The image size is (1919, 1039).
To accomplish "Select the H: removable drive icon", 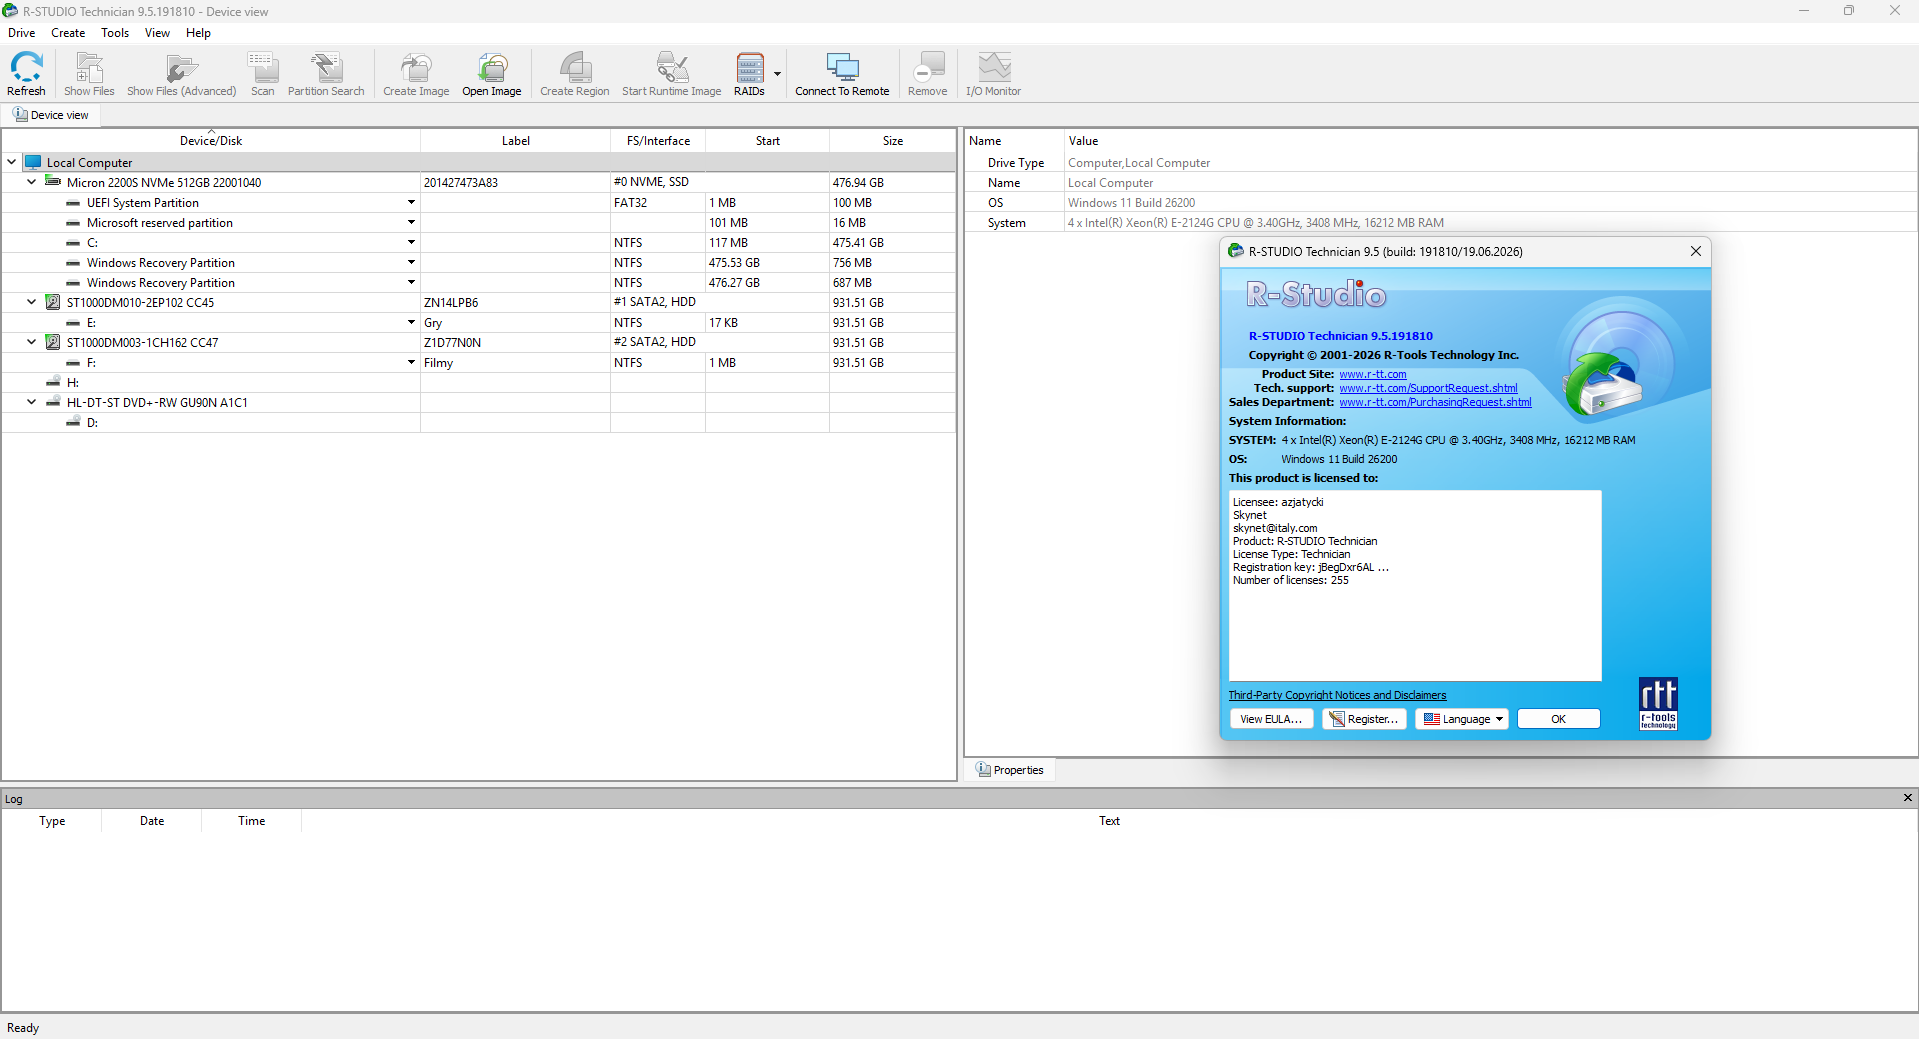I will tap(53, 382).
